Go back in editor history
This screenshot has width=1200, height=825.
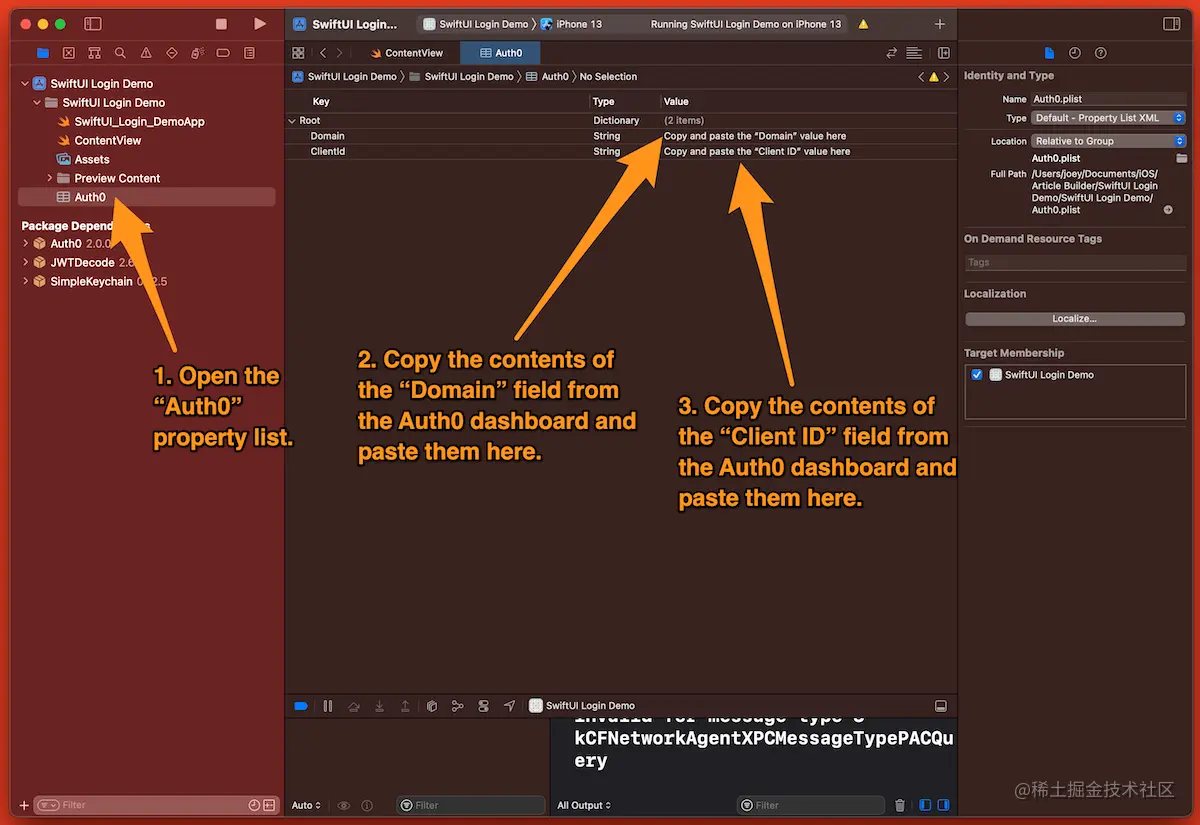click(323, 52)
